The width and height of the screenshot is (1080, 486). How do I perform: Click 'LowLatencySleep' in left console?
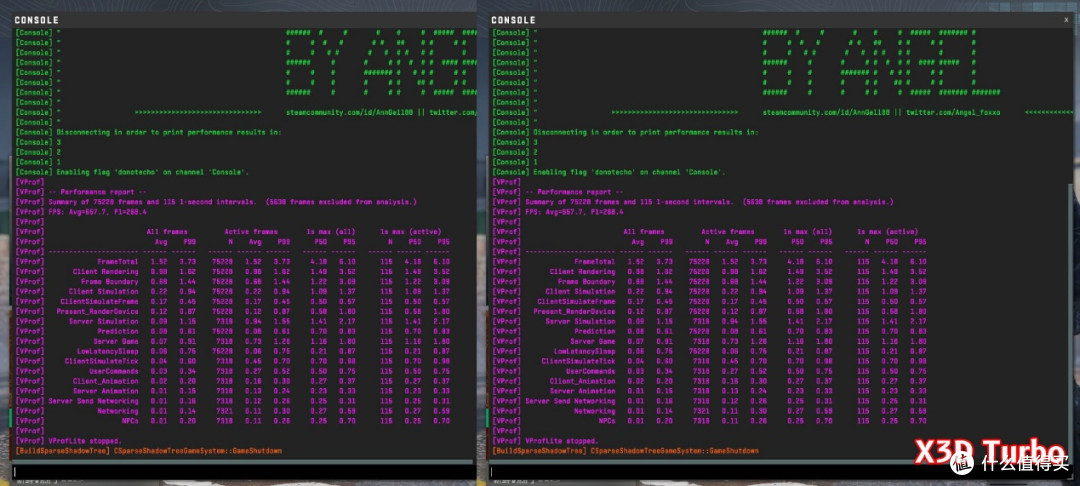[x=107, y=351]
